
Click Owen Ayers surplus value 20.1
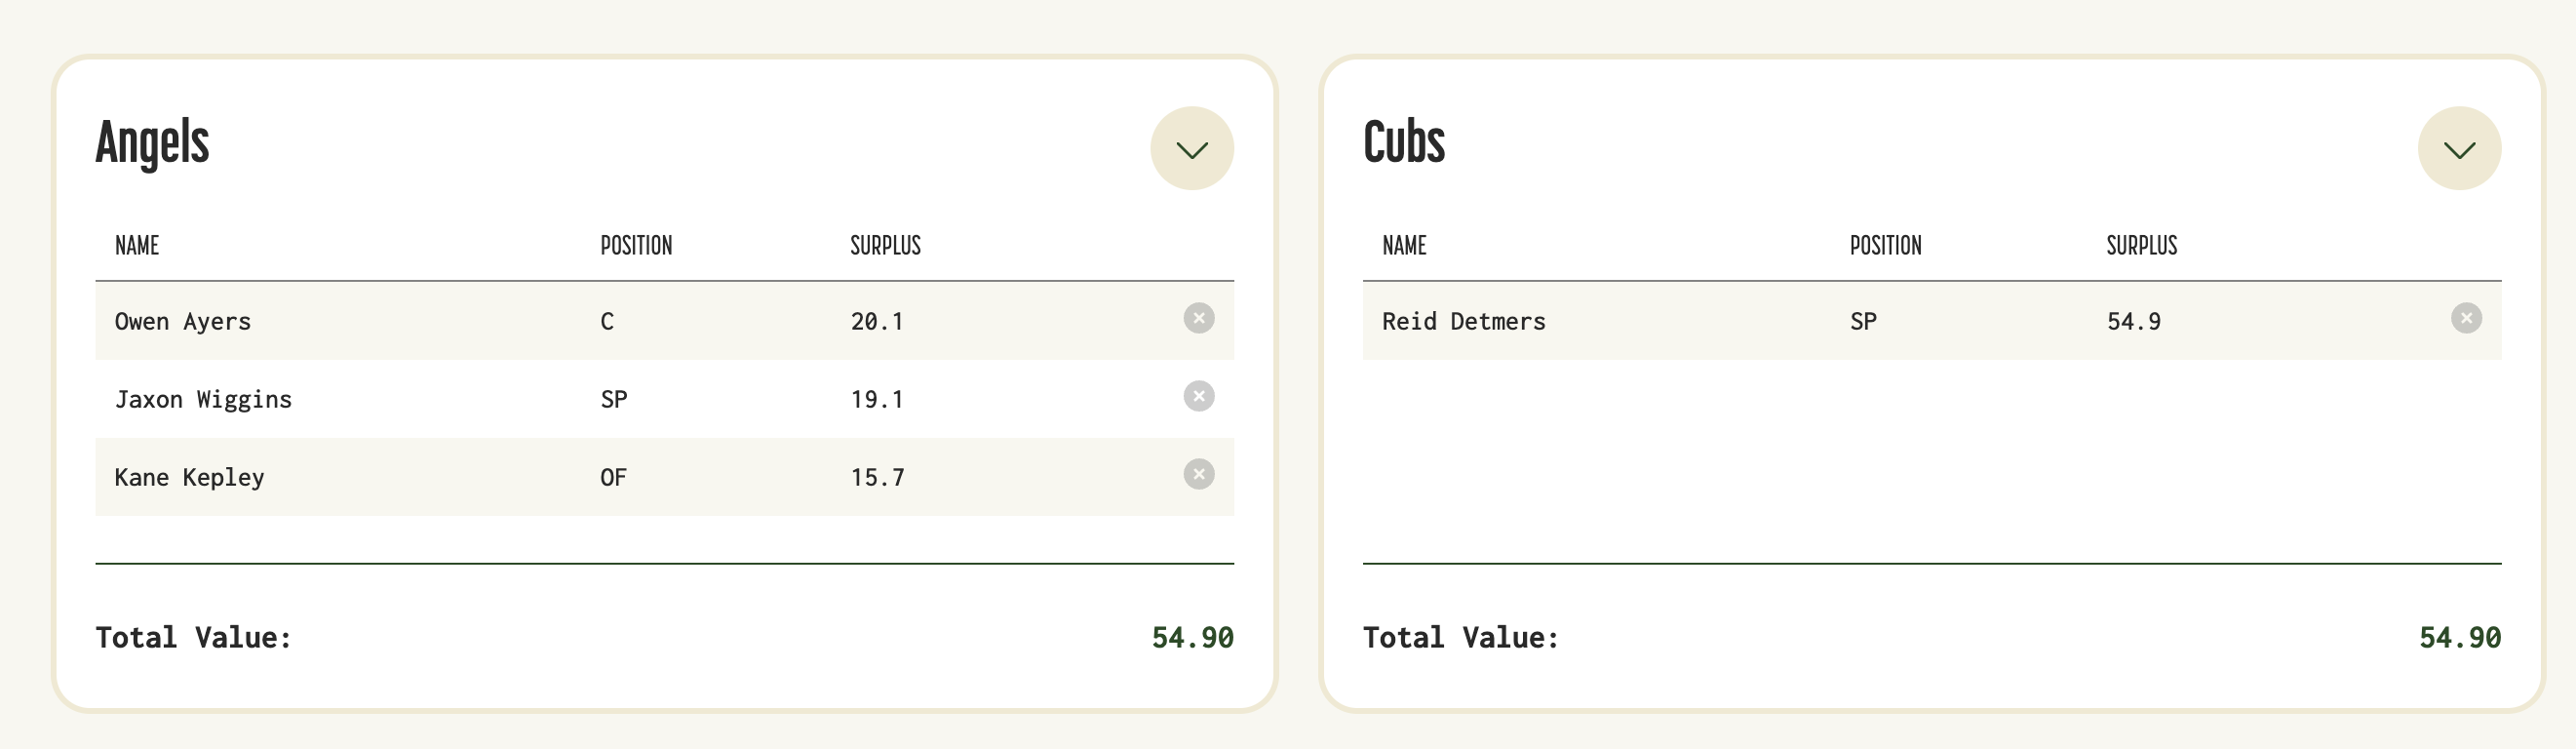(x=877, y=321)
